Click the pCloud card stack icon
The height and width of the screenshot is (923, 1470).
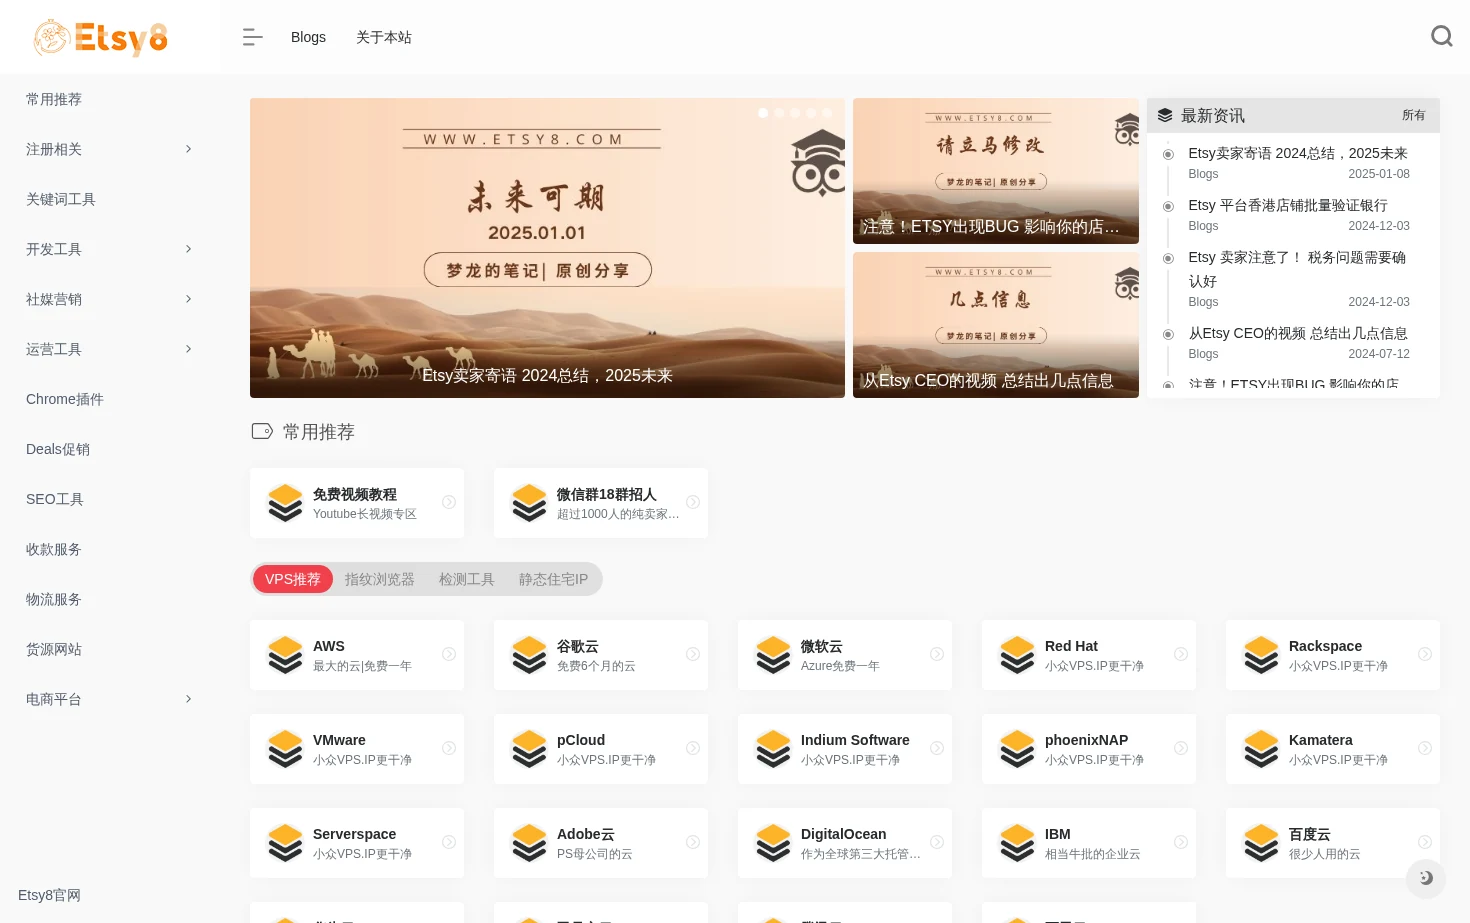529,749
